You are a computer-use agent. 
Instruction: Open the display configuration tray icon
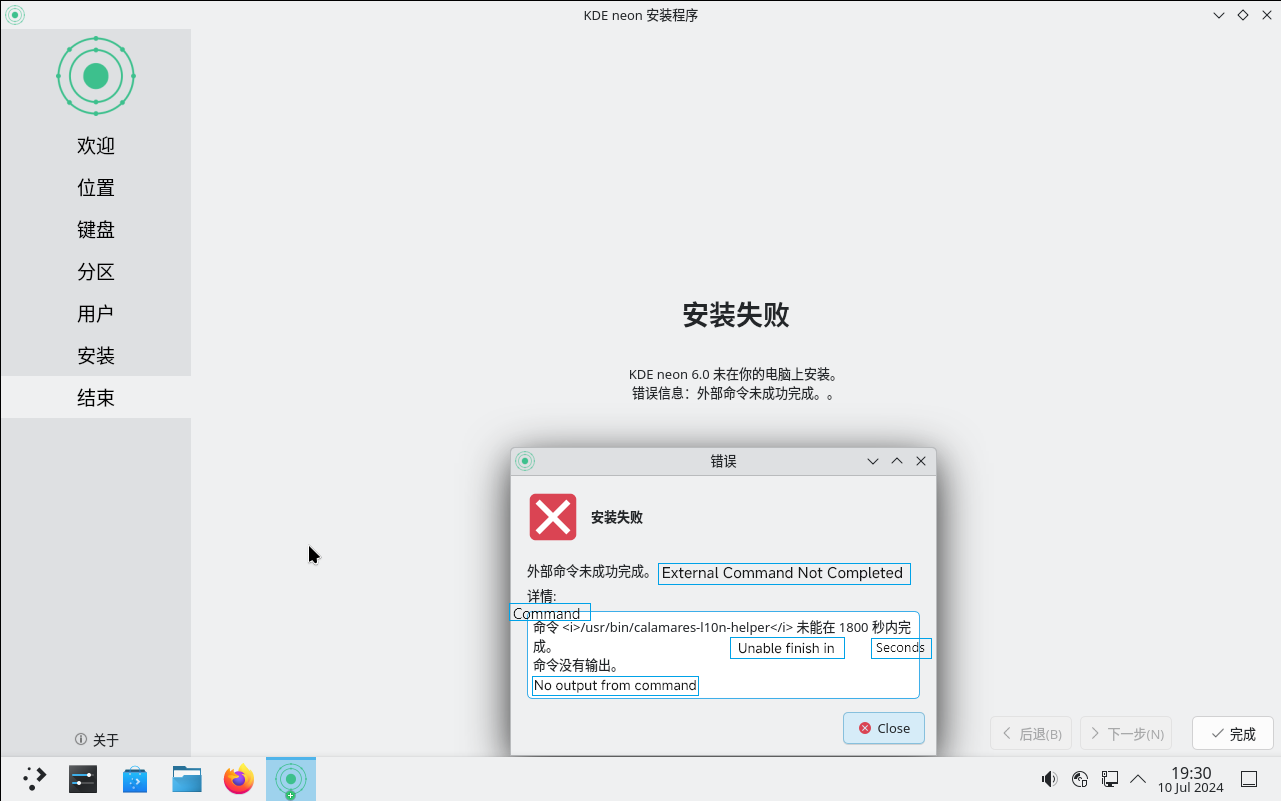coord(1110,779)
